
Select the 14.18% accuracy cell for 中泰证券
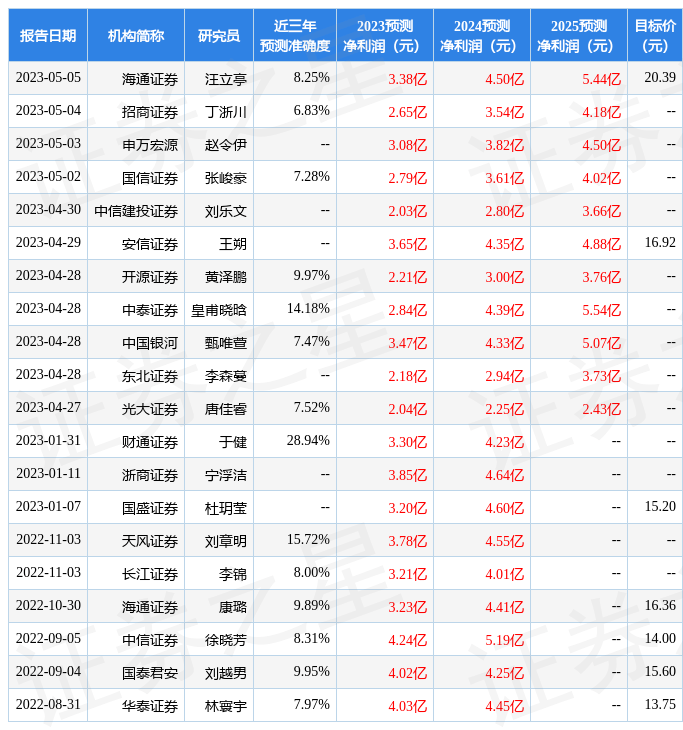coord(307,309)
